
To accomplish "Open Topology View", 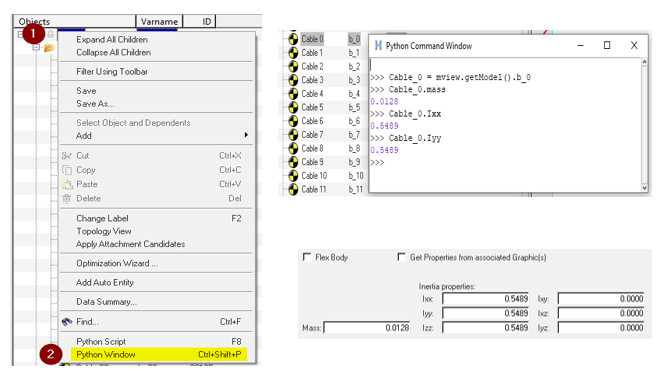I will (x=104, y=231).
